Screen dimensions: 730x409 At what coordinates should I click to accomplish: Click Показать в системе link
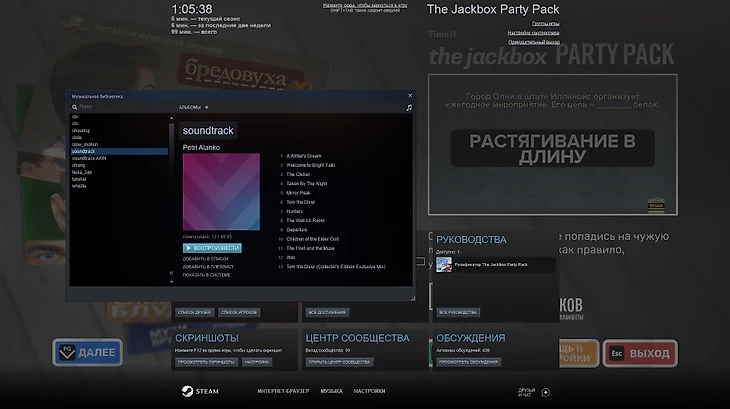(206, 275)
